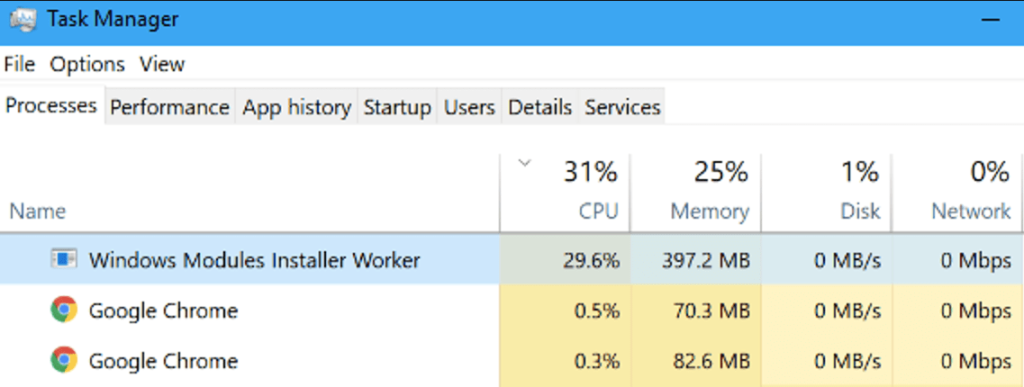This screenshot has width=1024, height=387.
Task: Show the Details tab
Action: pyautogui.click(x=539, y=107)
